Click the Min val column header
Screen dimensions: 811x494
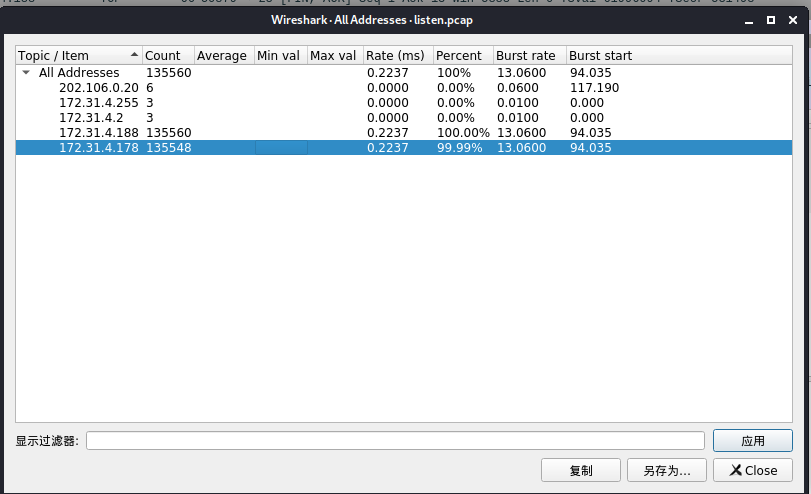(280, 55)
